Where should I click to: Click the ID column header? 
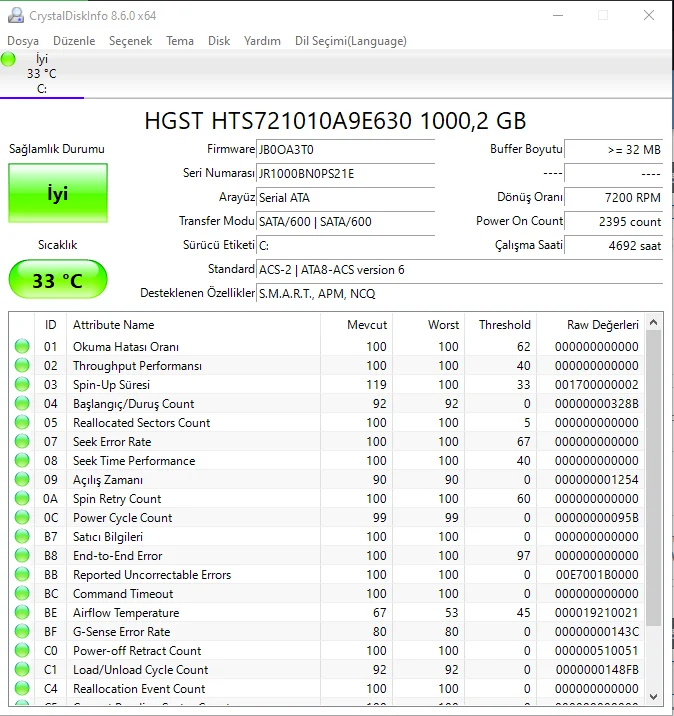point(50,325)
